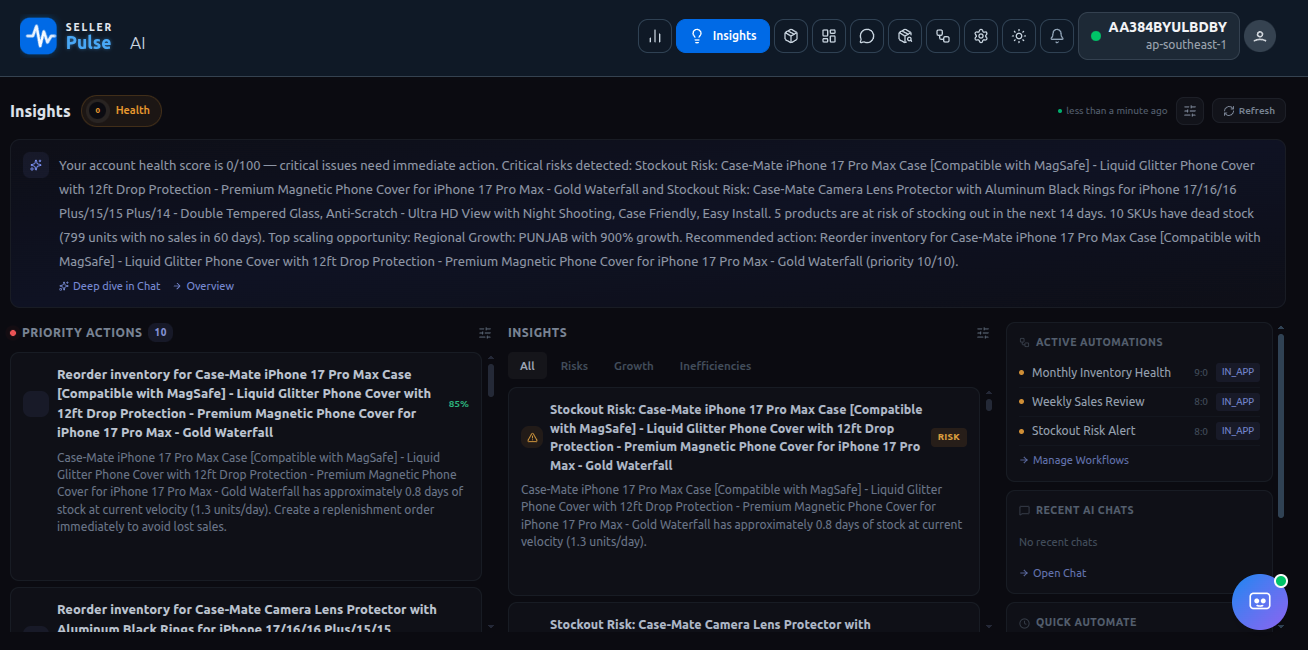The image size is (1308, 650).
Task: Open the grid dashboard icon in navbar
Action: pos(829,36)
